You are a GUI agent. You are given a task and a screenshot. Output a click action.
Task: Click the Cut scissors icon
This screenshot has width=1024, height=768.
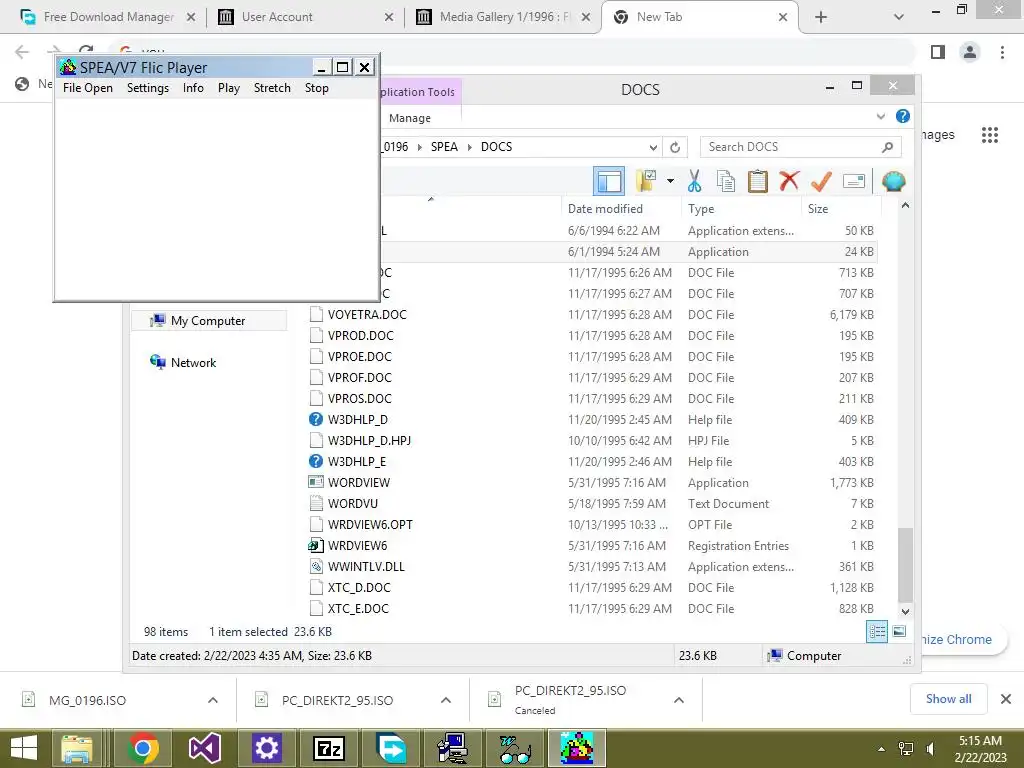(x=694, y=182)
